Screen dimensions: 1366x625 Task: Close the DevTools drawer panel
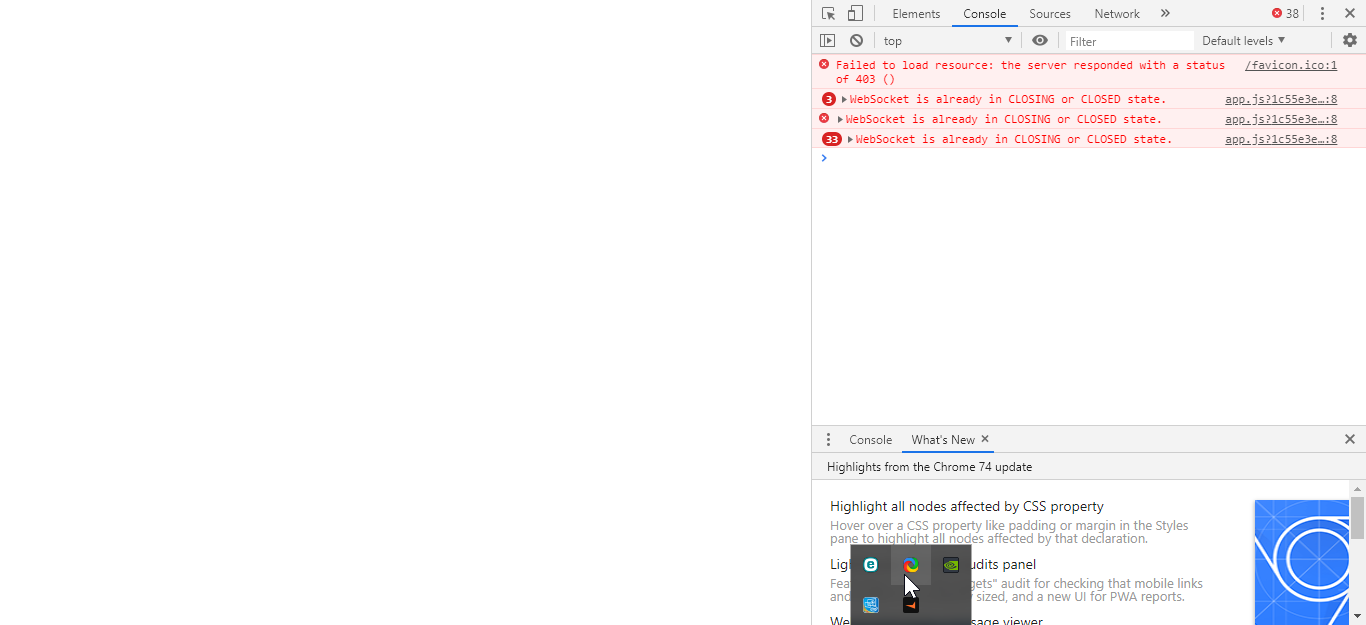[1350, 439]
